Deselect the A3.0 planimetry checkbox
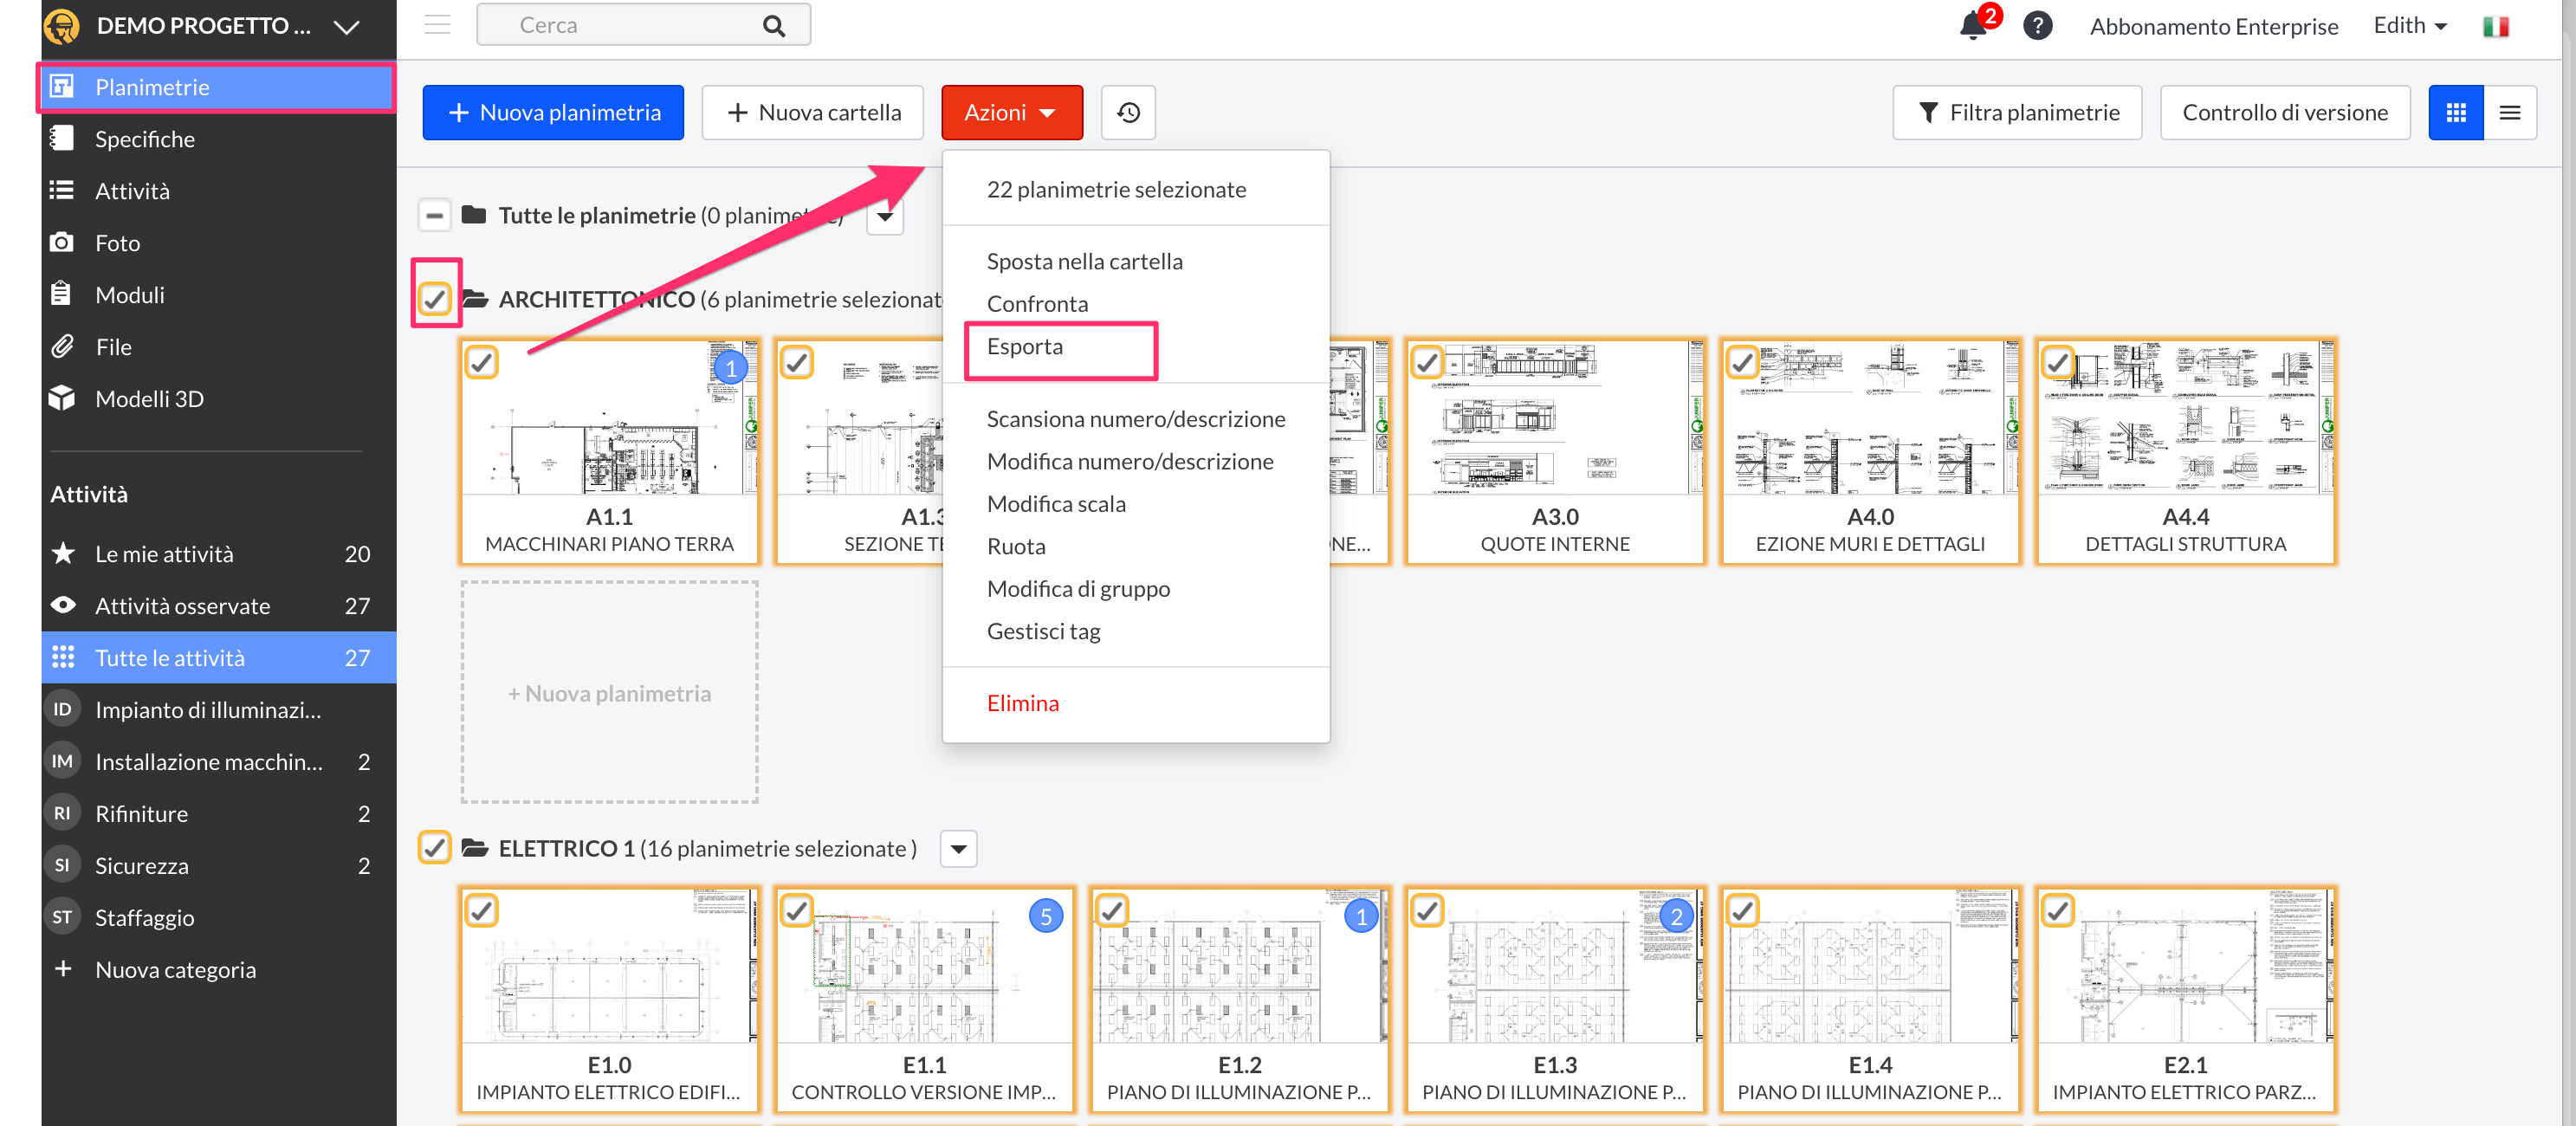 click(x=1427, y=362)
